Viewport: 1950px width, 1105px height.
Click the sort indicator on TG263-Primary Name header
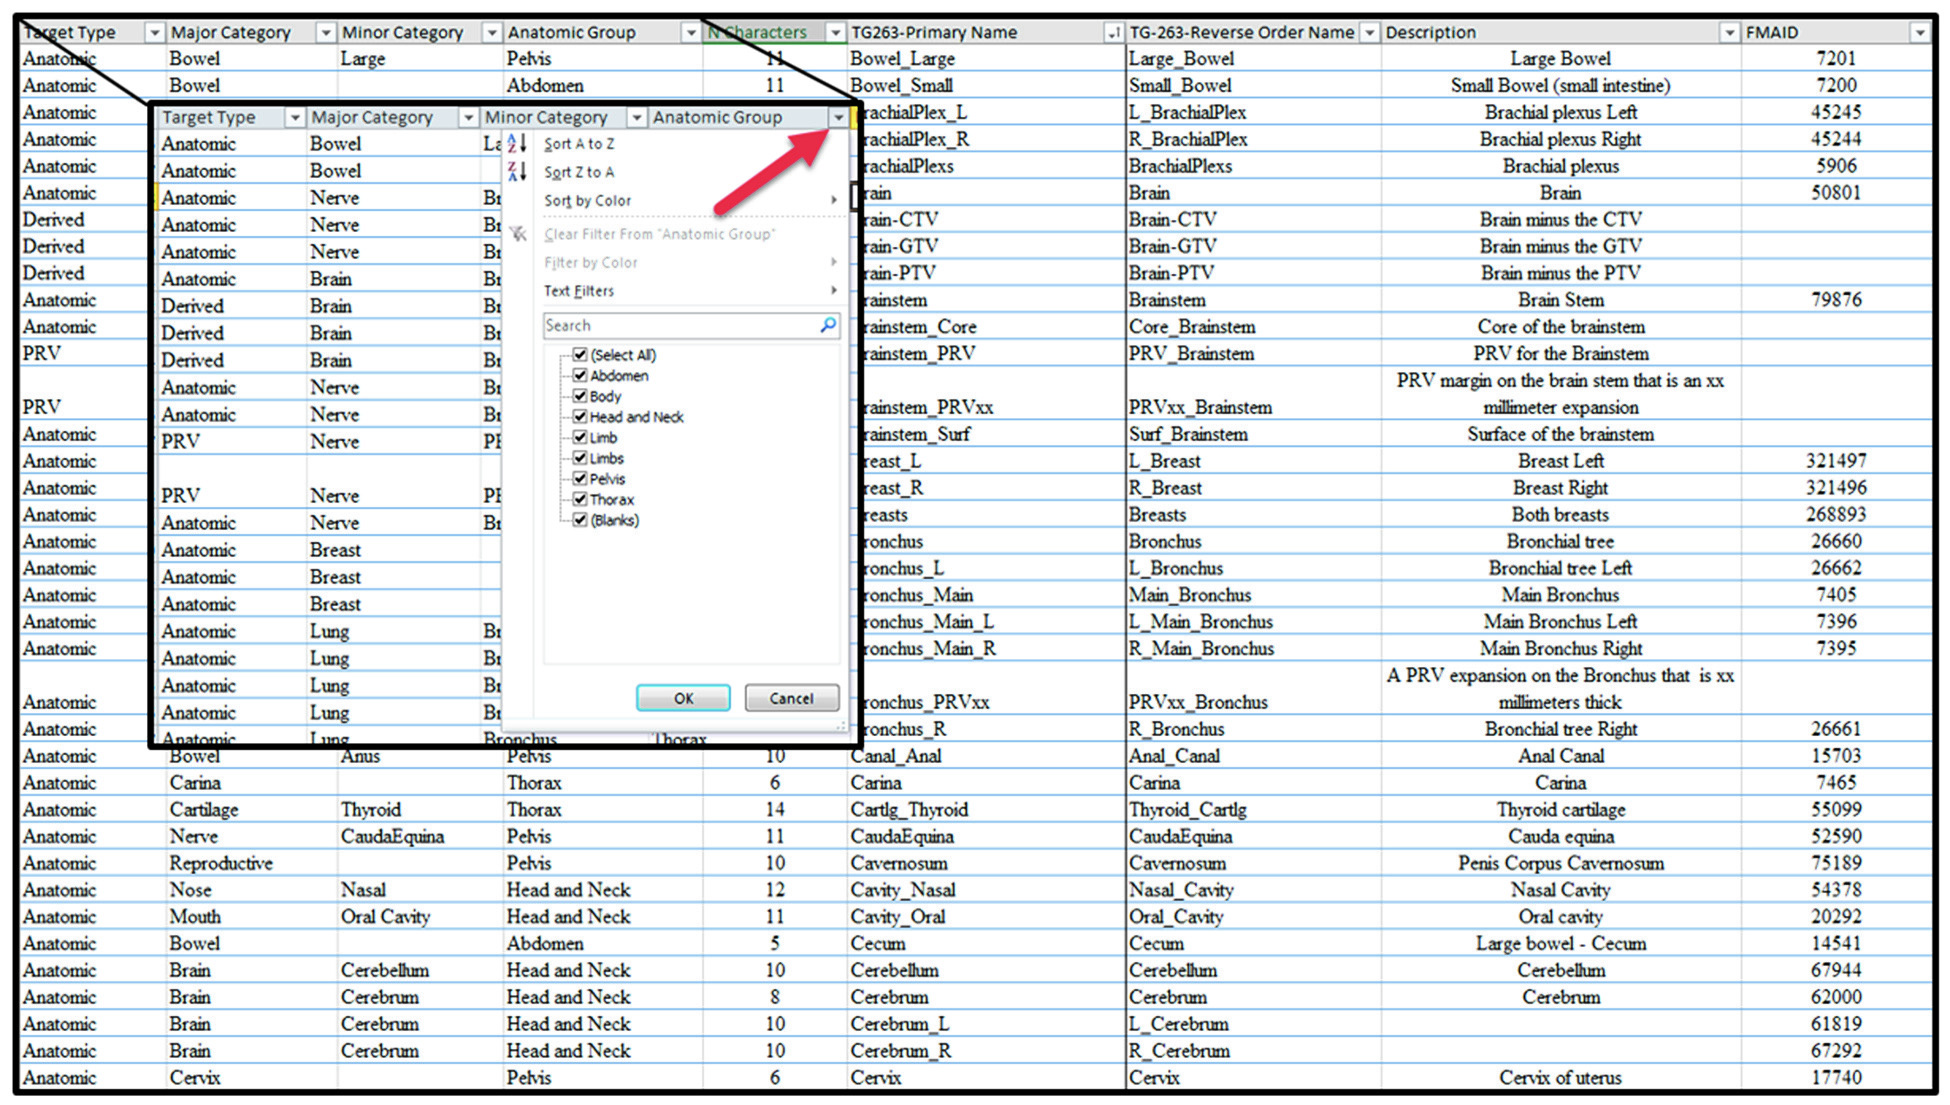[1113, 32]
